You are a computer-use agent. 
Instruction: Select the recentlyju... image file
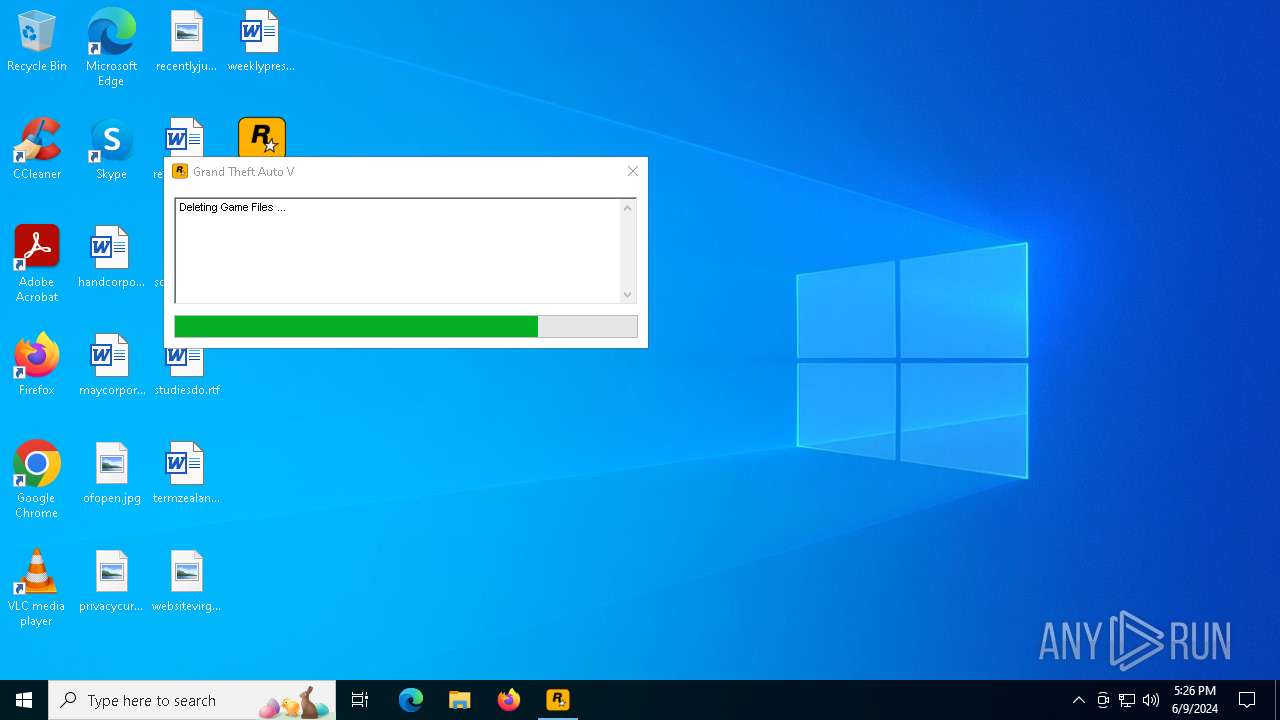coord(186,42)
